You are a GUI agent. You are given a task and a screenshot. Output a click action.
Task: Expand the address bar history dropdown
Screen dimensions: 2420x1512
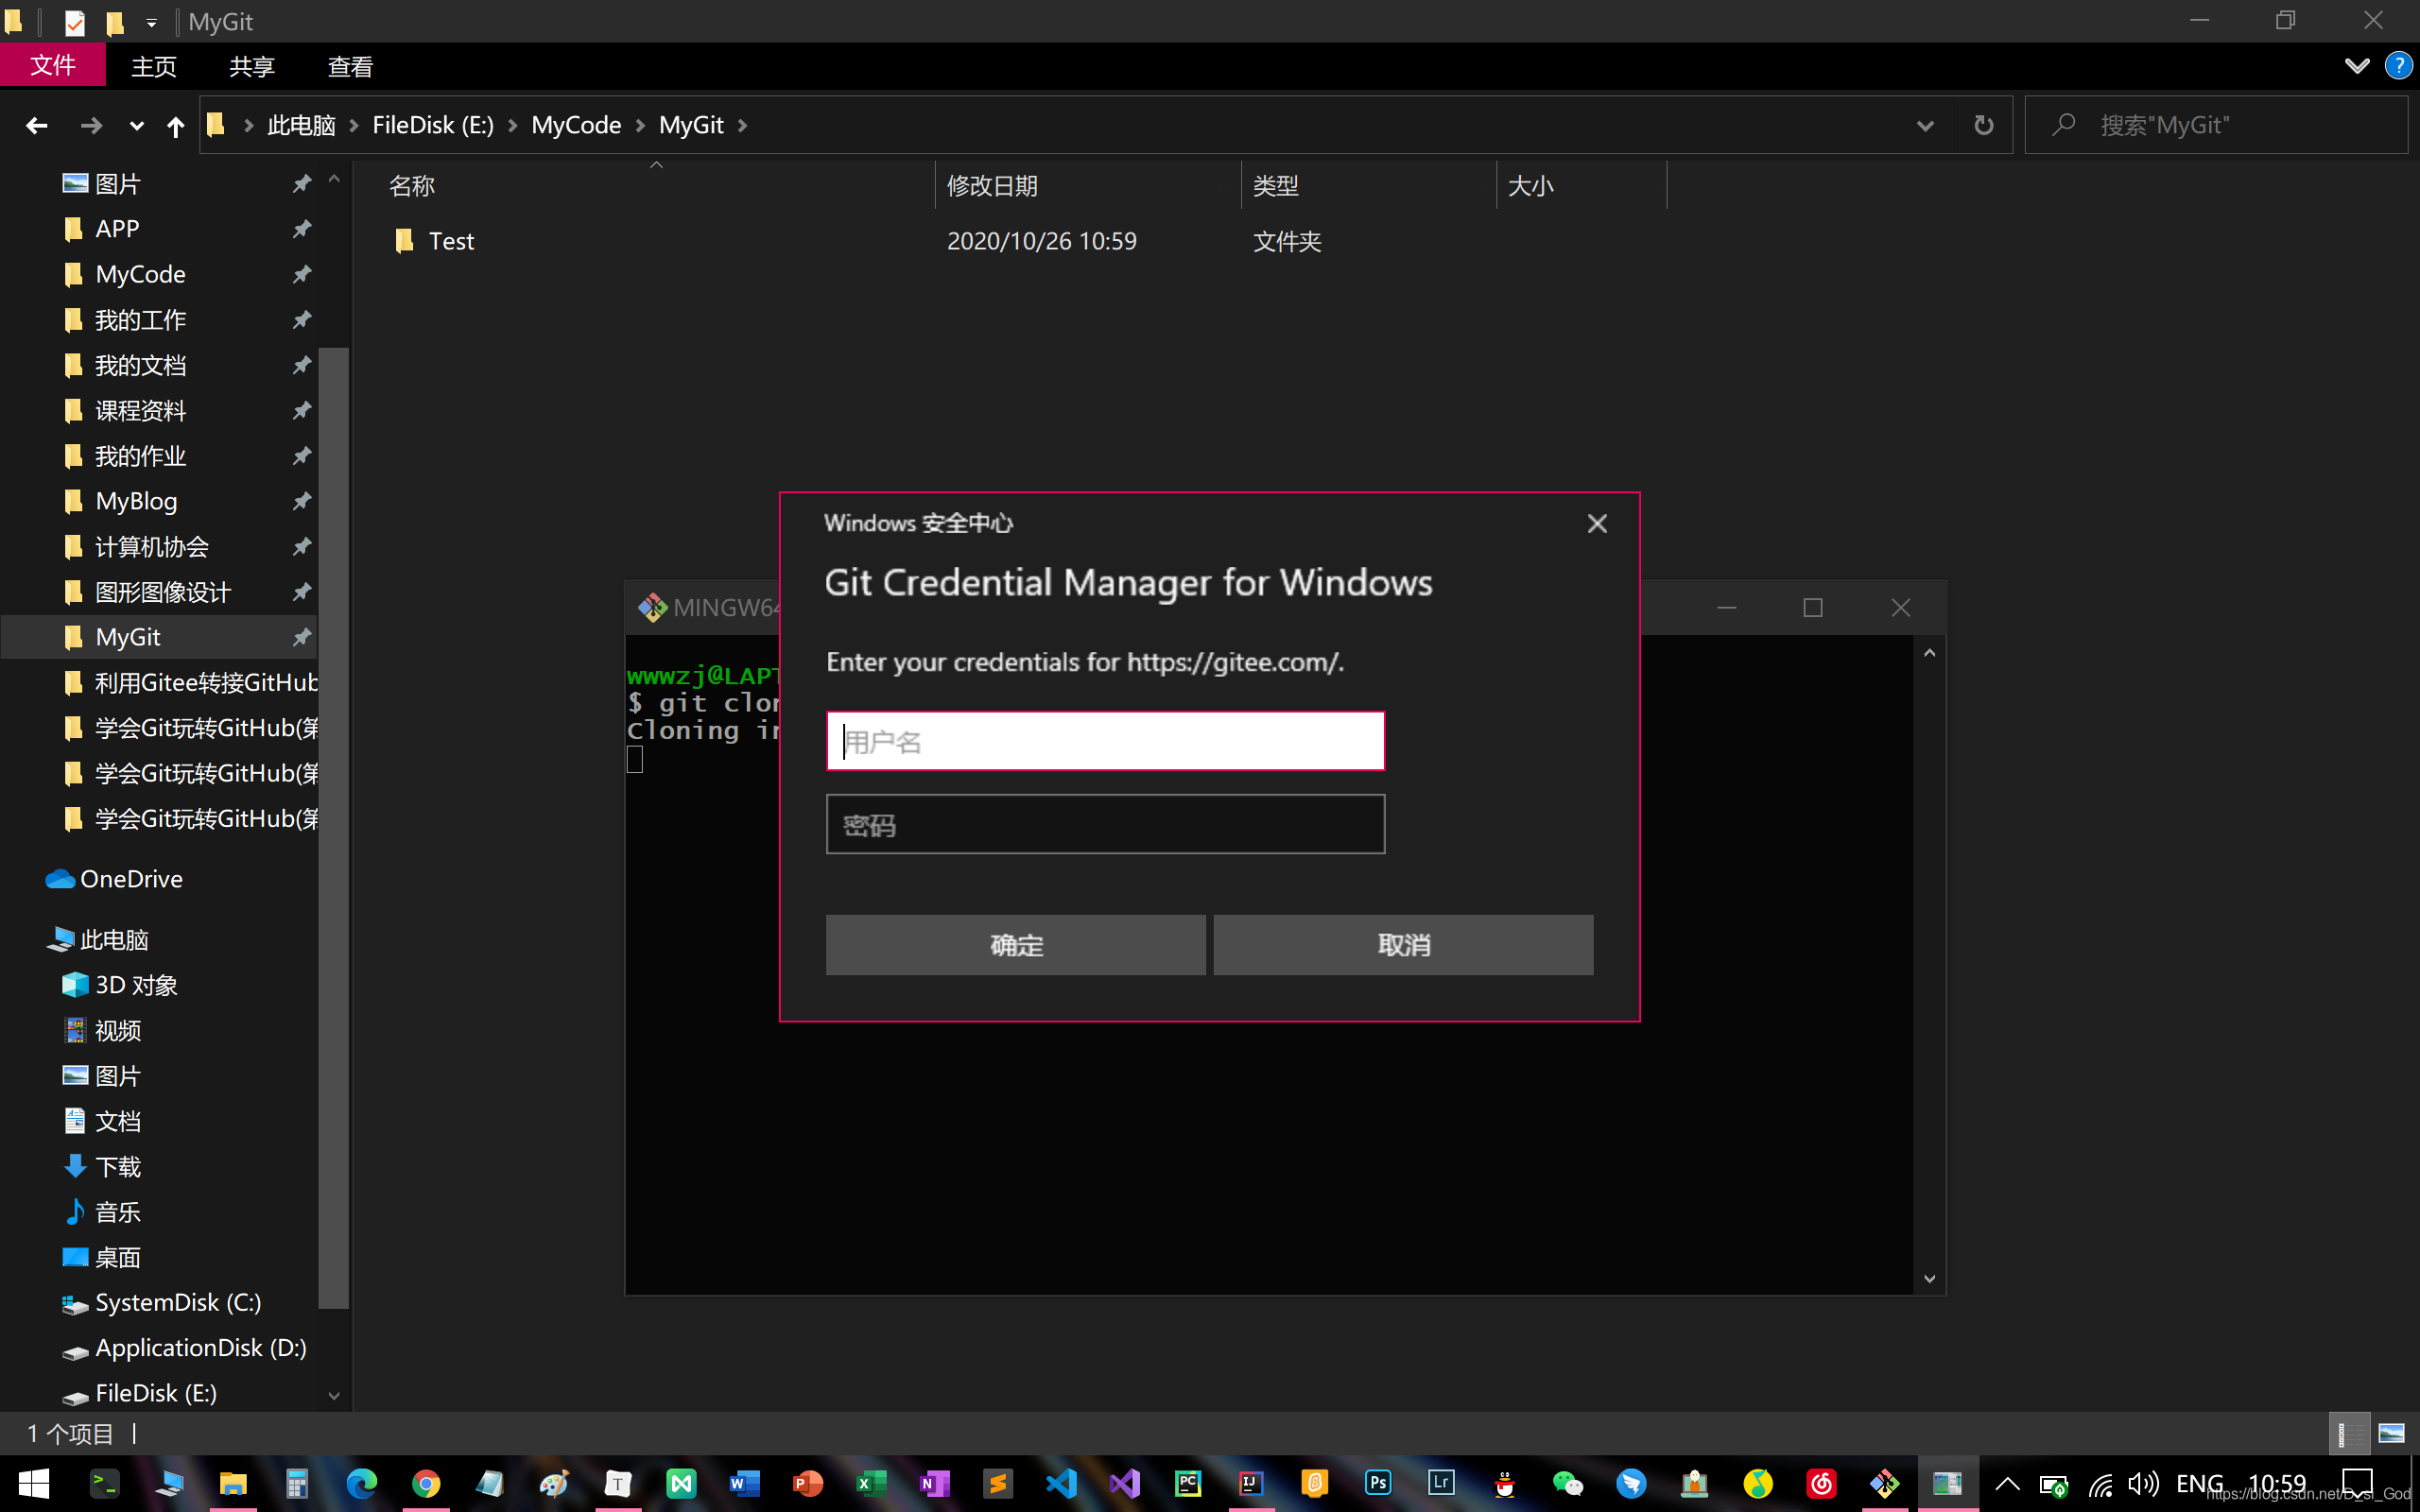pyautogui.click(x=1925, y=126)
